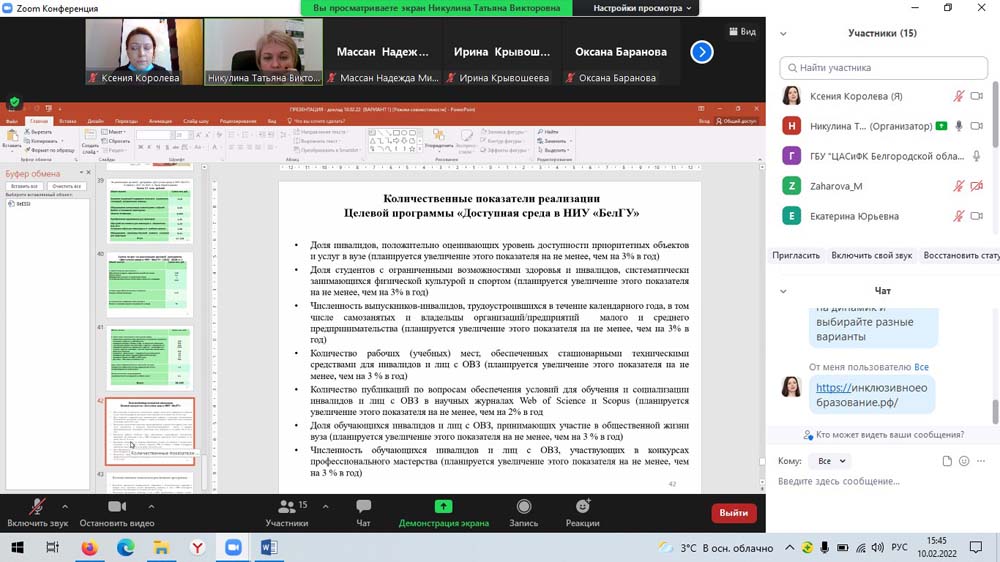Click Никулина's camera icon in participants
This screenshot has width=1000, height=562.
[976, 126]
